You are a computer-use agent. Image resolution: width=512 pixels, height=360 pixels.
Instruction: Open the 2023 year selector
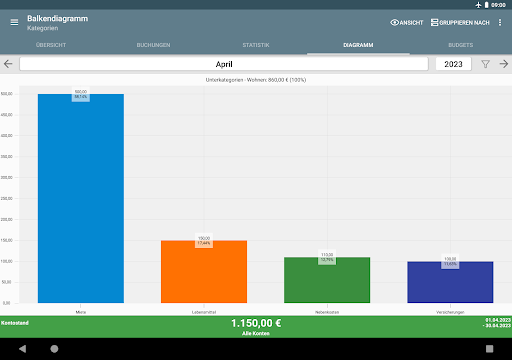(453, 64)
